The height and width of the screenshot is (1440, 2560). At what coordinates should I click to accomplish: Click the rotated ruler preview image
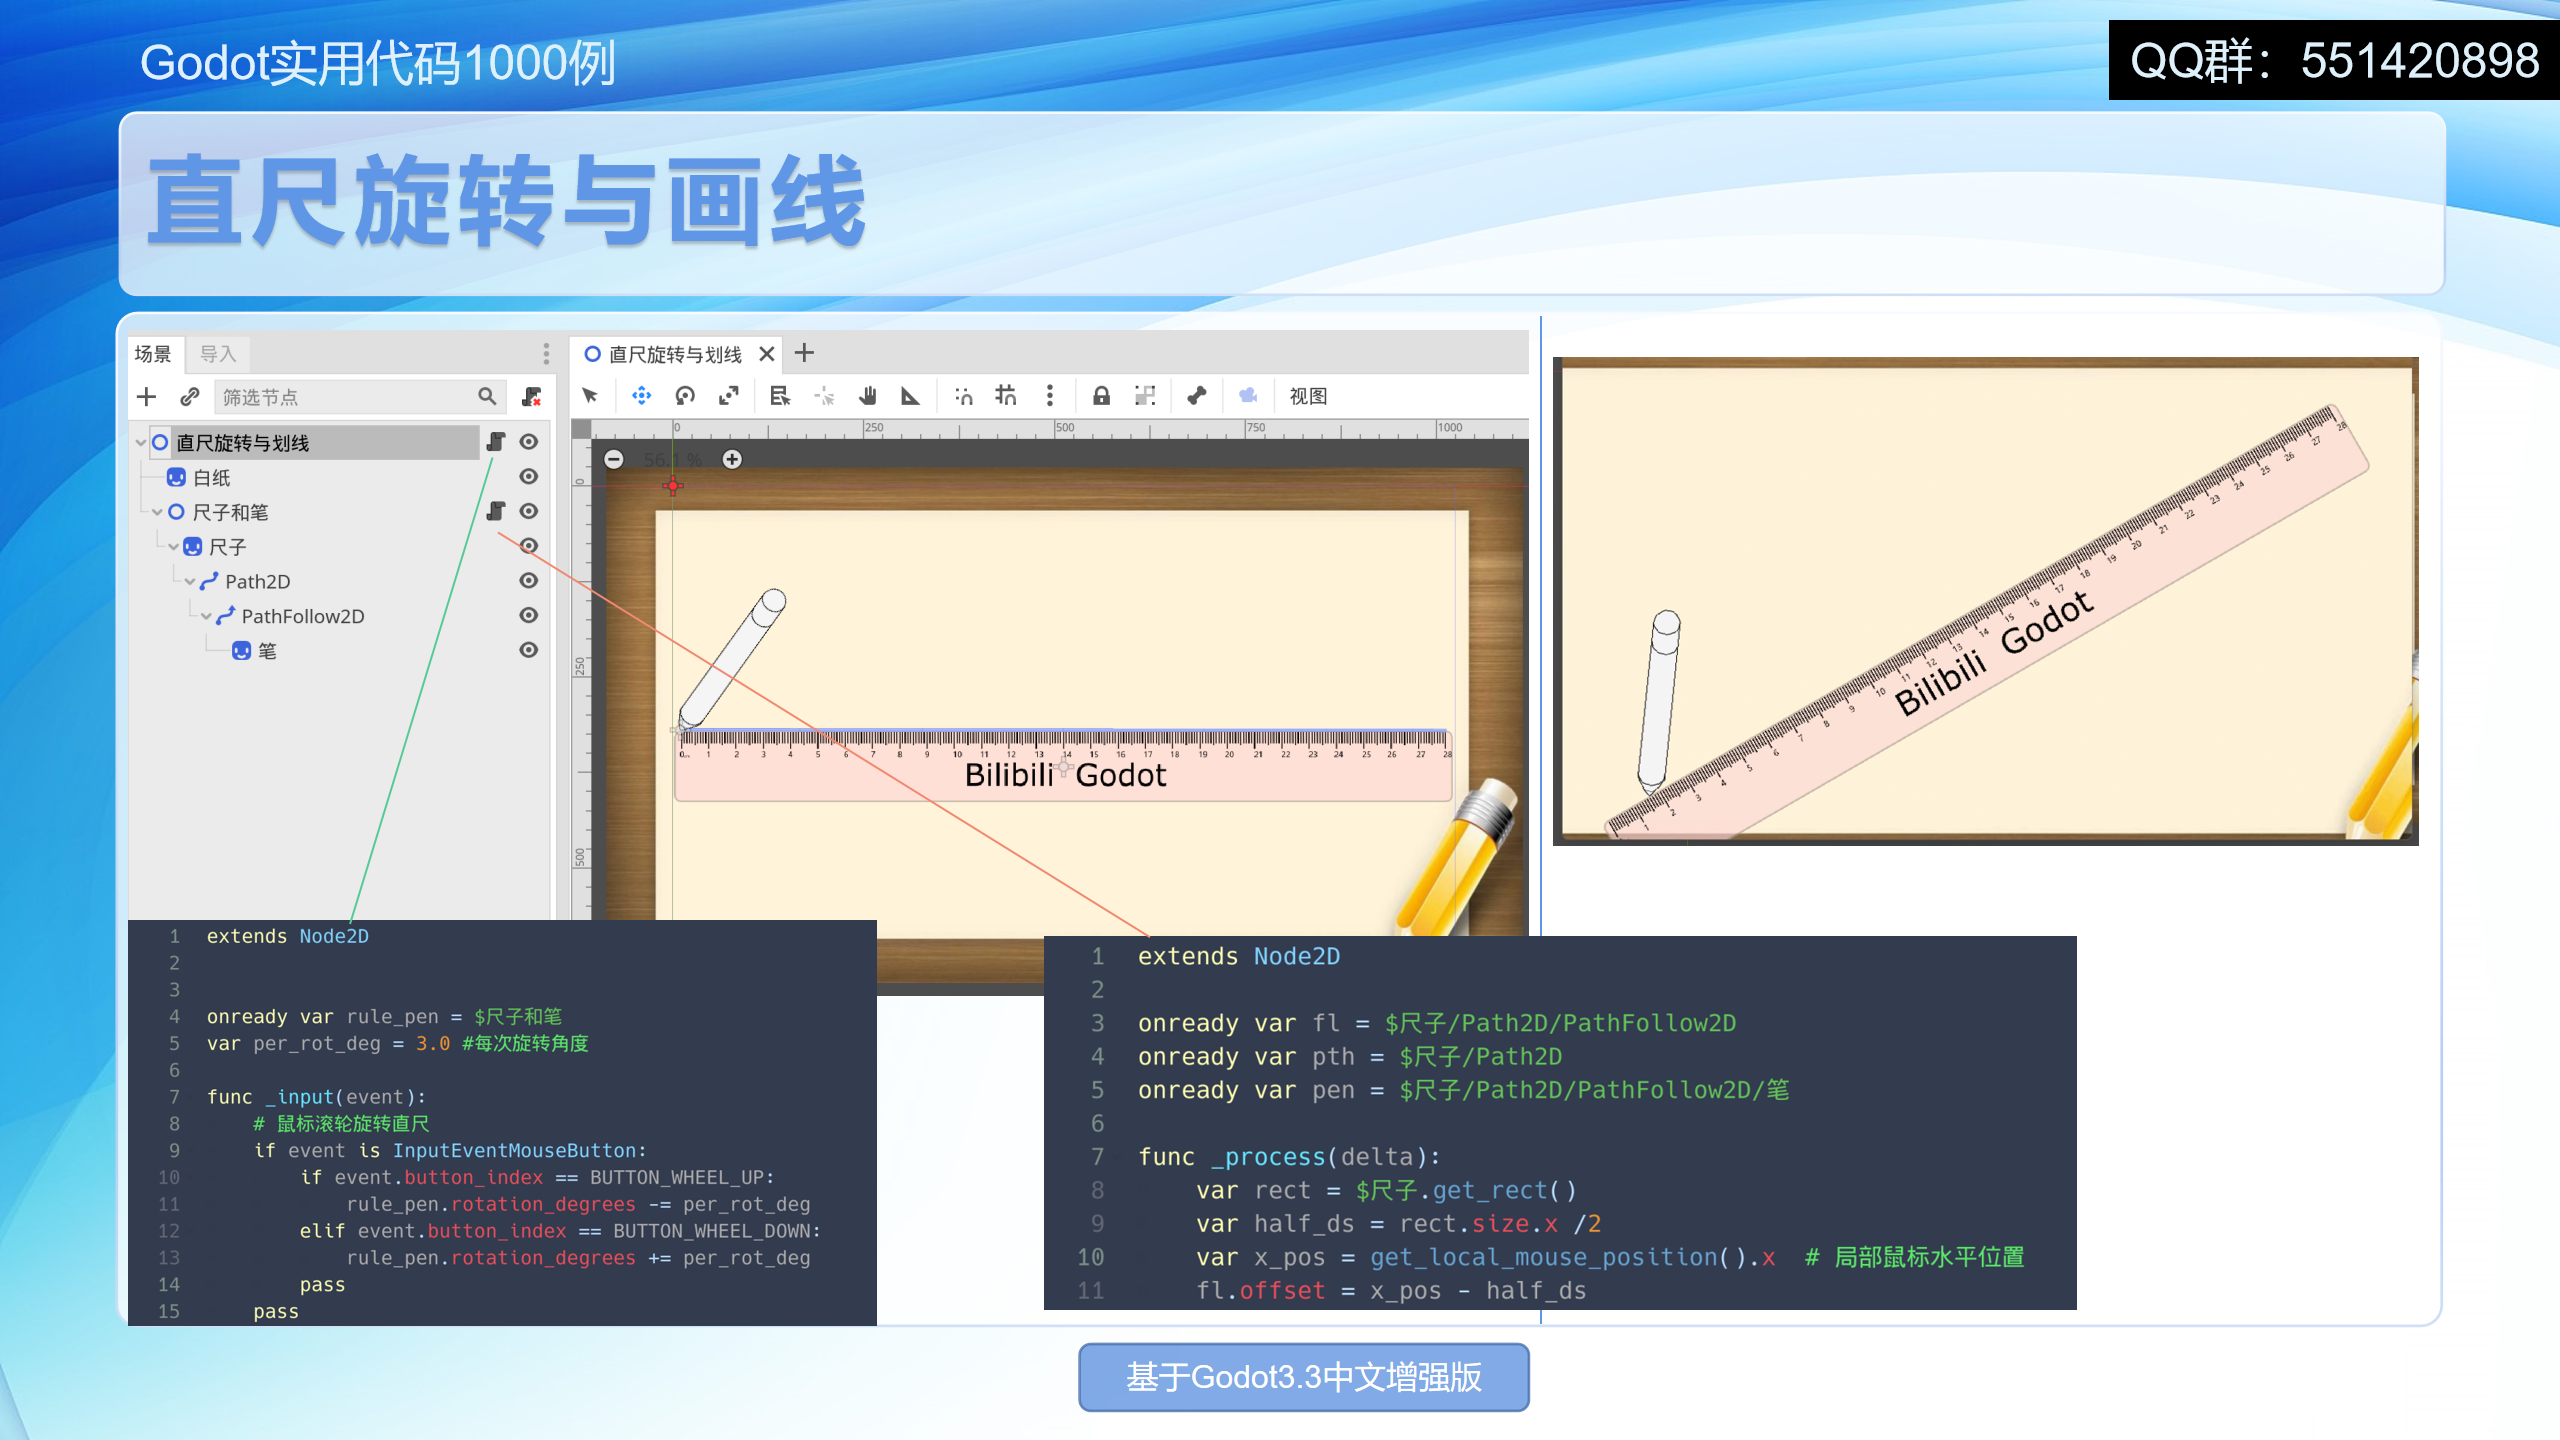pos(1985,601)
